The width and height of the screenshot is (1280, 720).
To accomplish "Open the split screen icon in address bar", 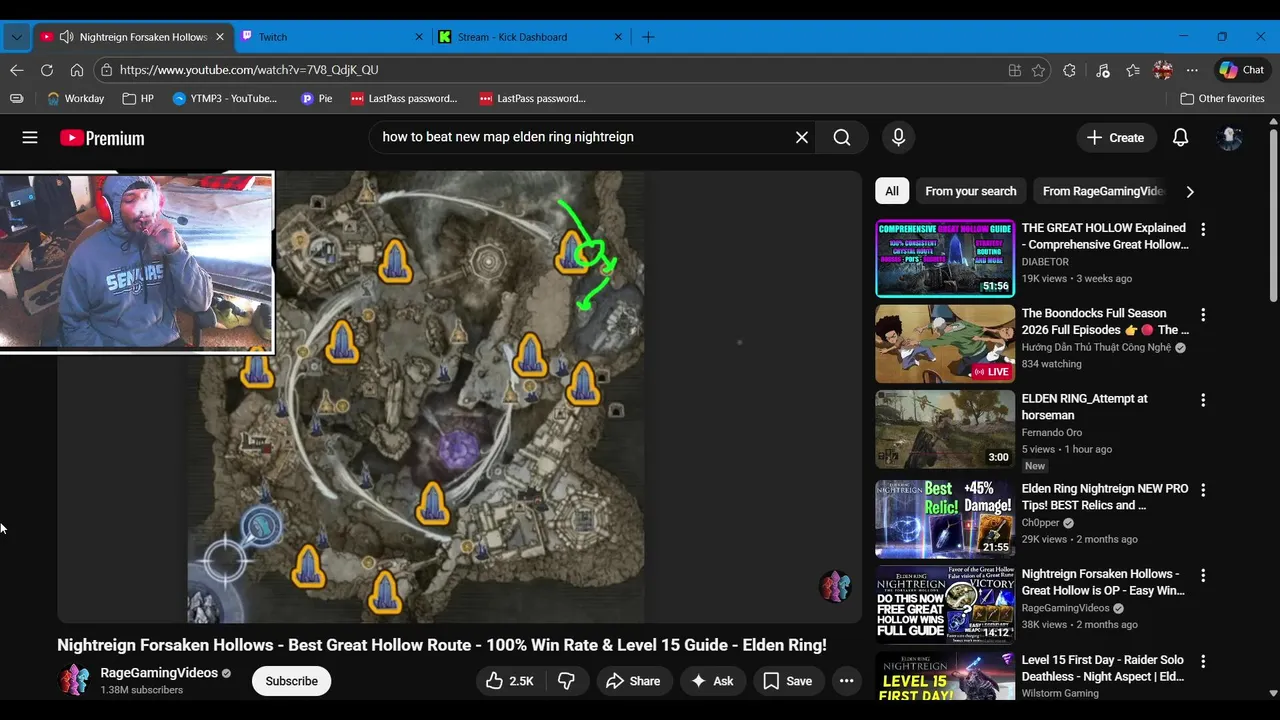I will [x=1014, y=70].
